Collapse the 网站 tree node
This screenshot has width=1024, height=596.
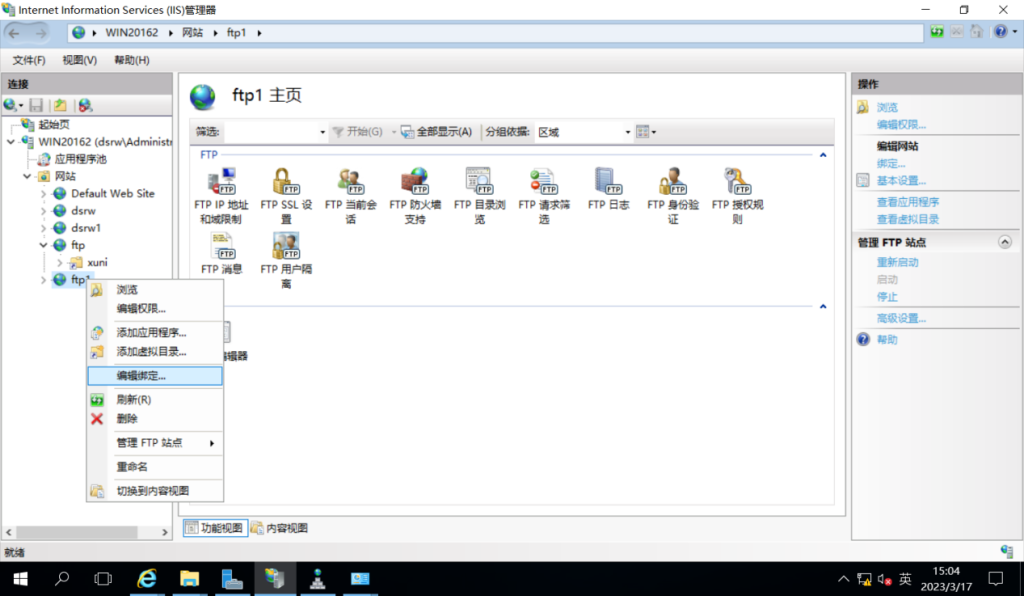27,176
